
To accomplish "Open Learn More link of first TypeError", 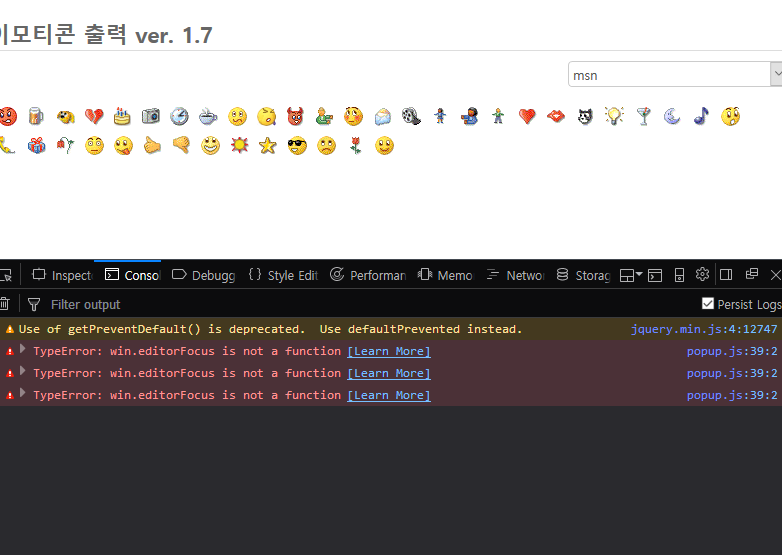I will (388, 351).
